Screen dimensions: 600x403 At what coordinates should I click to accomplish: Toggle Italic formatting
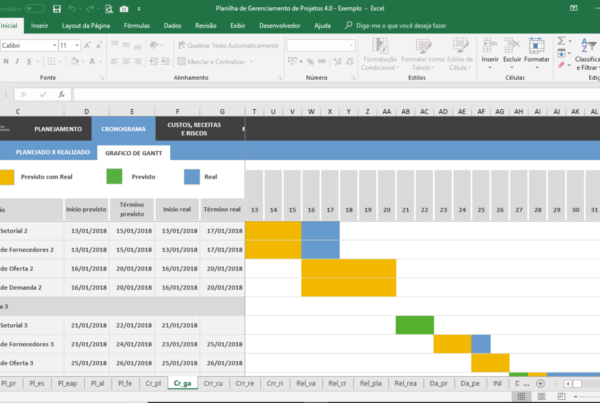click(x=17, y=61)
